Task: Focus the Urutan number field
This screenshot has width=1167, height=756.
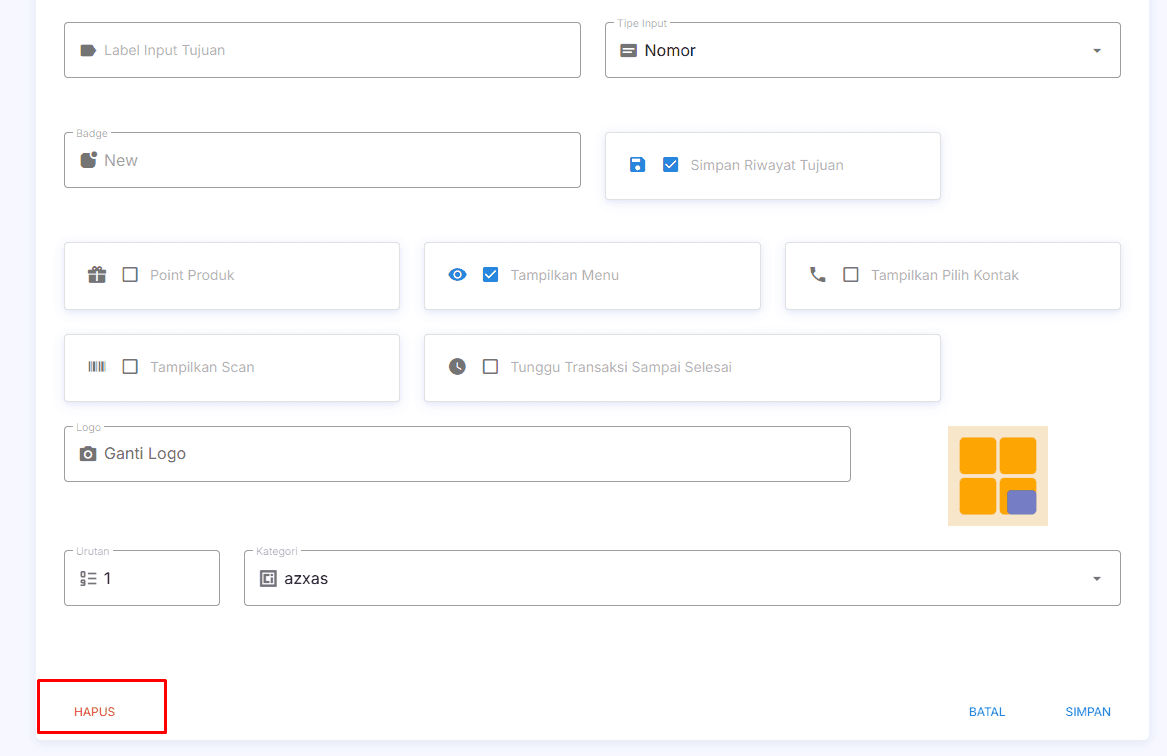Action: [155, 578]
